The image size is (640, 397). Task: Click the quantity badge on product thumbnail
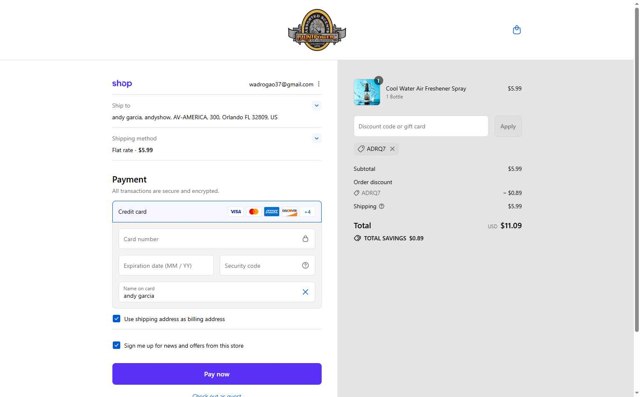tap(378, 80)
